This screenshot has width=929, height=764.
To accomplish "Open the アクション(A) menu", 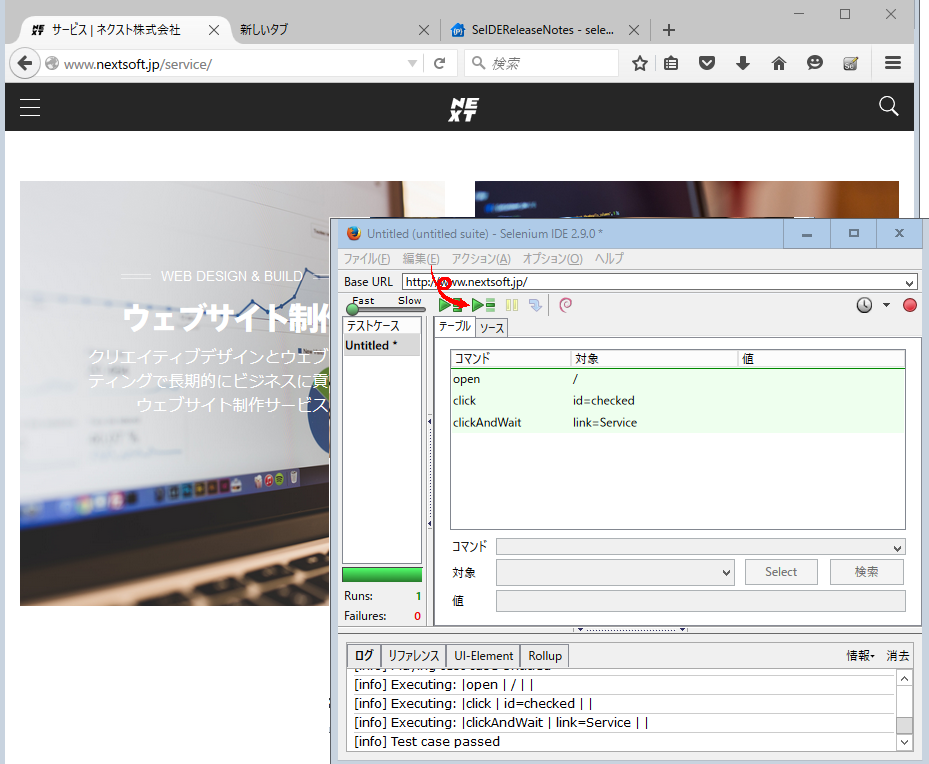I will coord(480,259).
